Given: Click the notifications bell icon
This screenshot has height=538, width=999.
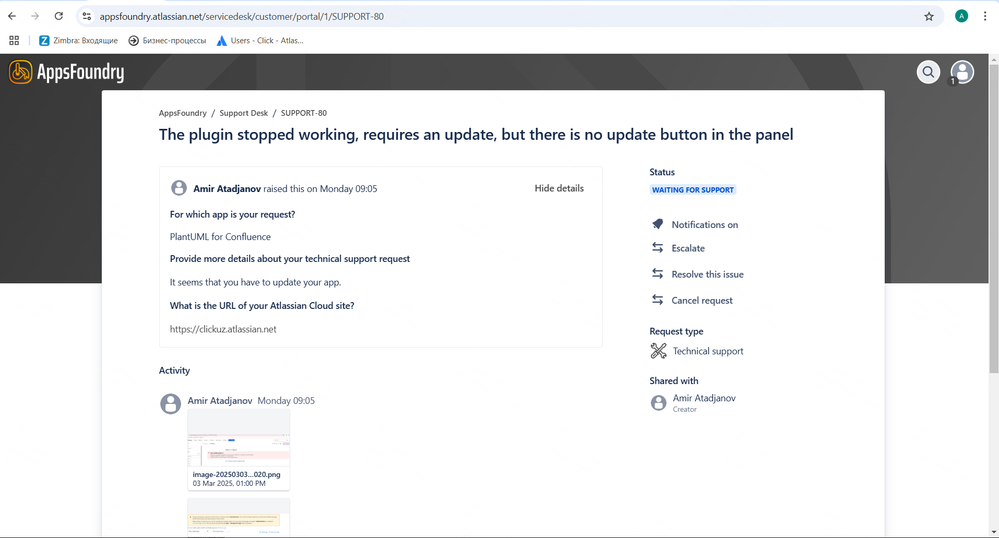Looking at the screenshot, I should (x=658, y=224).
